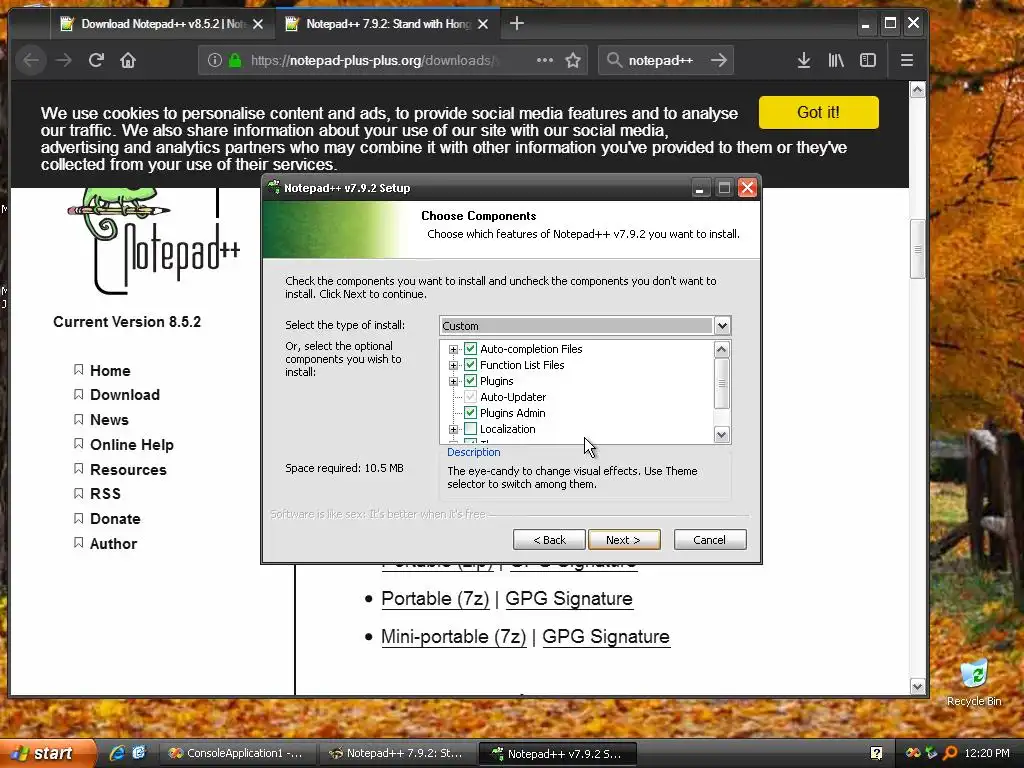
Task: Click the Portable (7z) download link
Action: pyautogui.click(x=435, y=599)
